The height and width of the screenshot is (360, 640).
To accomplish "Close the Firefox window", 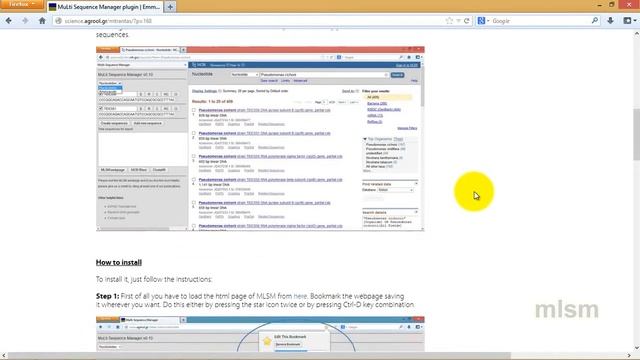I will (629, 5).
